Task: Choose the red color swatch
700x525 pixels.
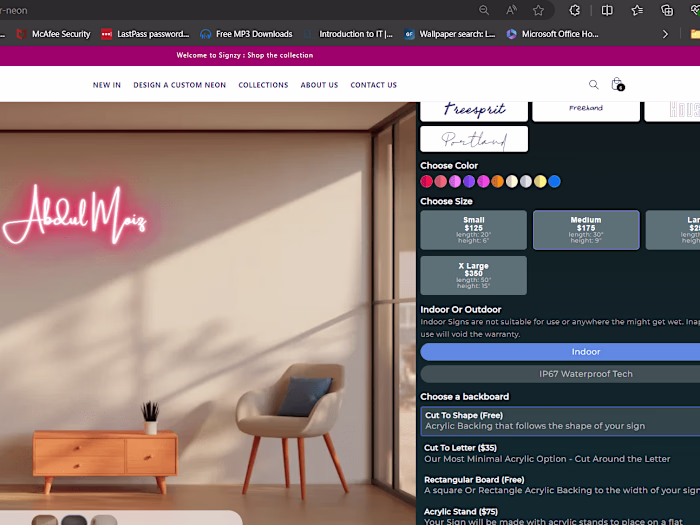Action: [426, 181]
